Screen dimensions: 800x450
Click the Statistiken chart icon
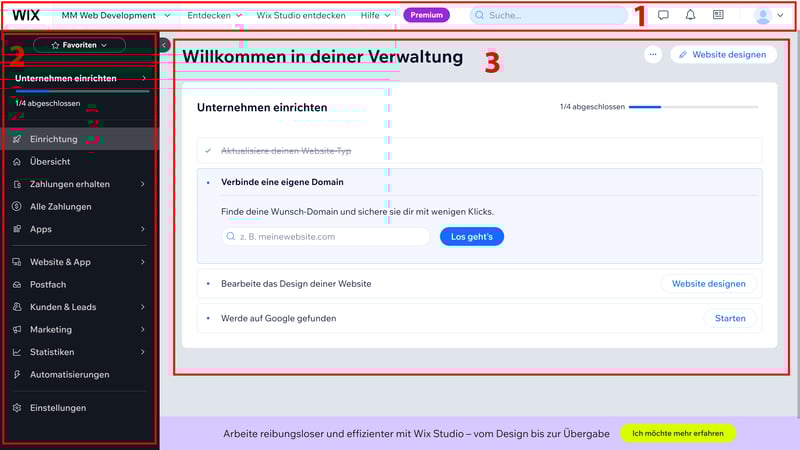(17, 352)
